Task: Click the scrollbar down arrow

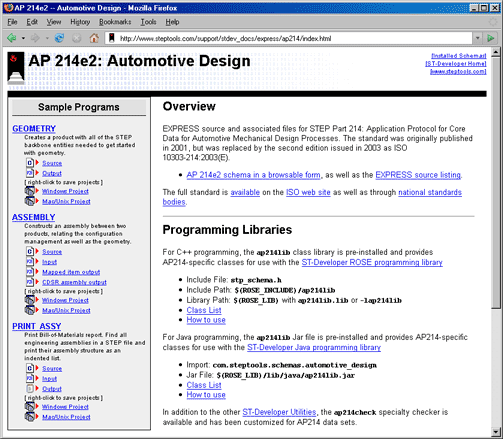Action: pos(495,432)
